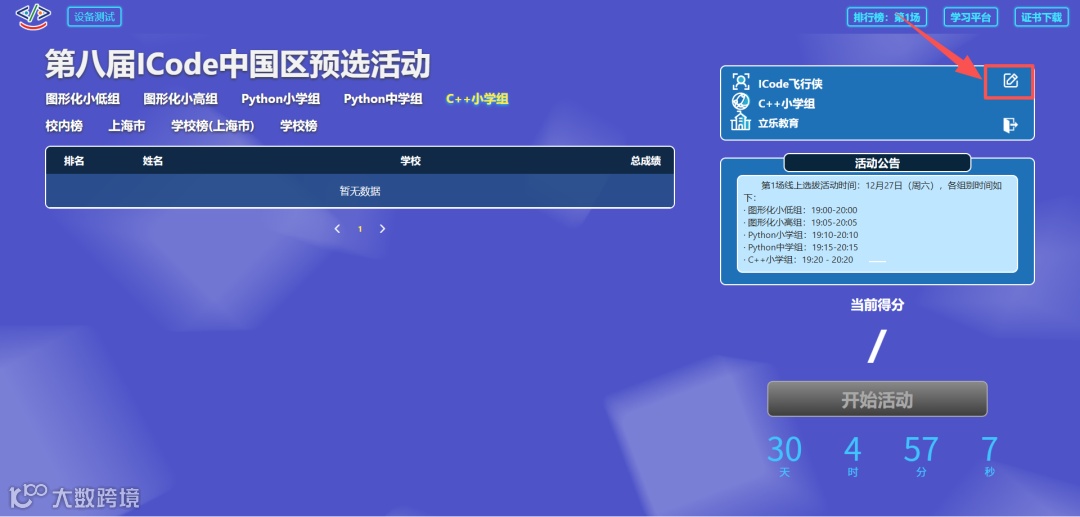Click the school building icon beside 立乐教育

tap(740, 123)
